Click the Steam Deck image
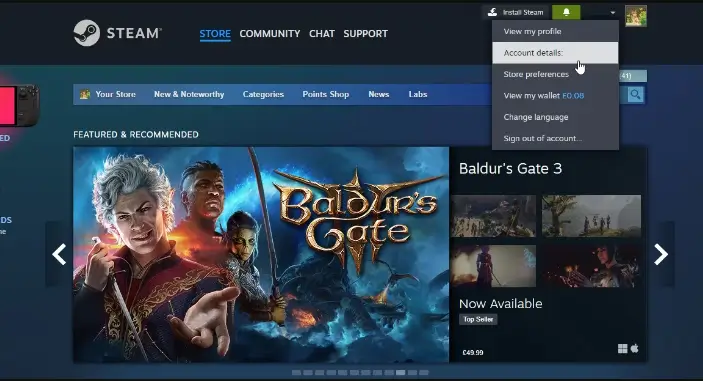Screen dimensions: 703x381 [x=20, y=105]
